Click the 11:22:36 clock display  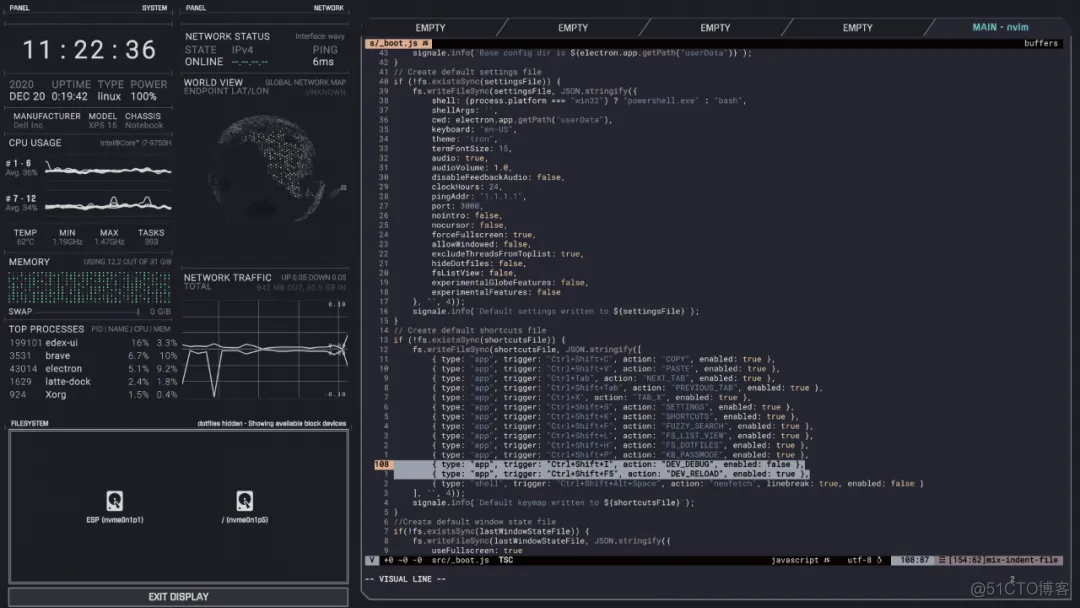[x=90, y=50]
